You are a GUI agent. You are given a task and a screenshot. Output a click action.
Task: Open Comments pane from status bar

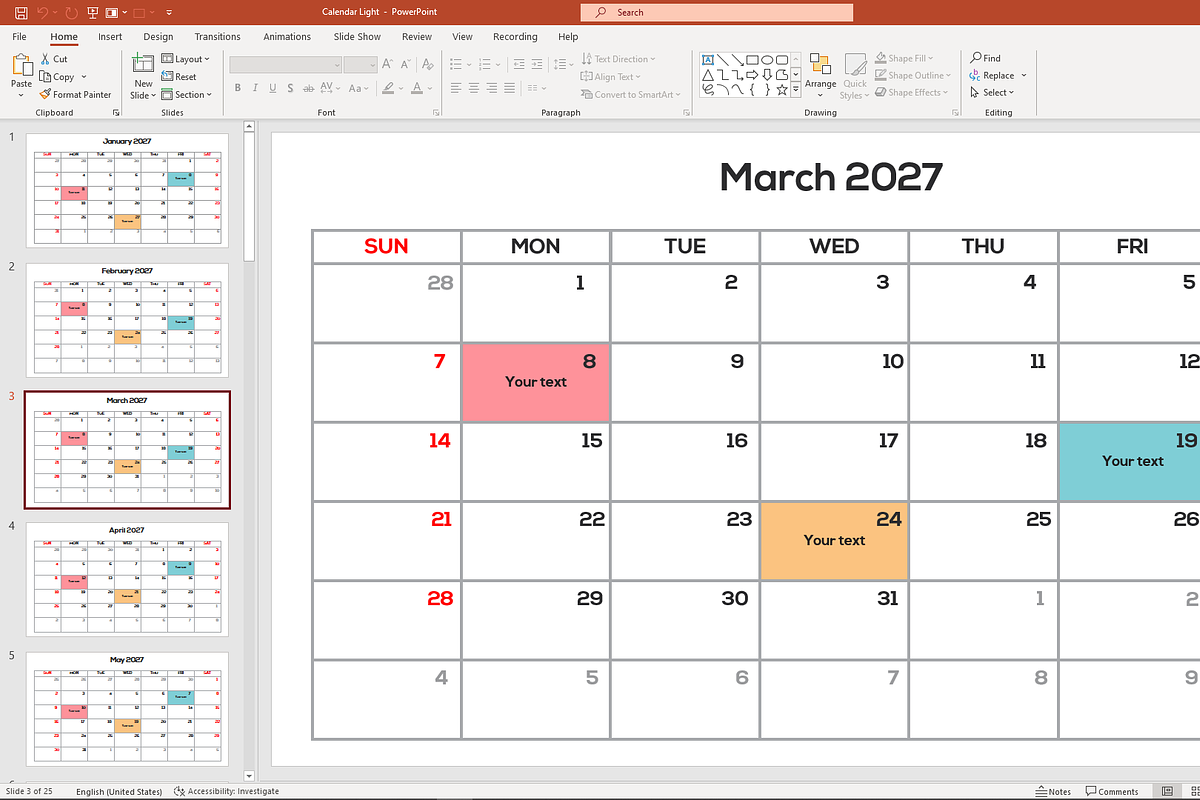pos(1112,791)
